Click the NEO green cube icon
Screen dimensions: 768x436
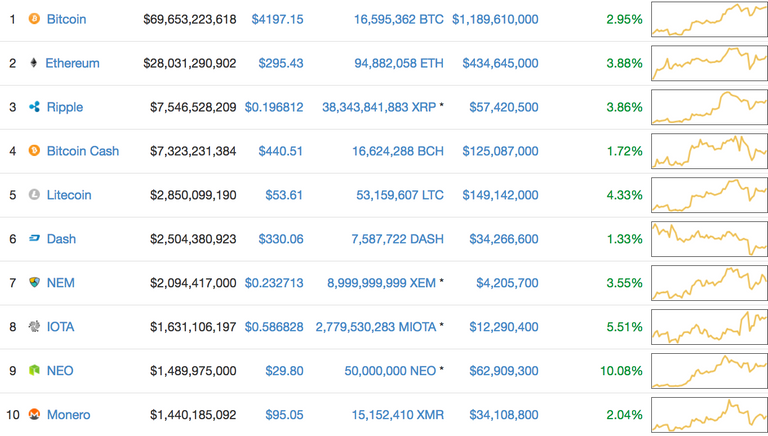[34, 370]
